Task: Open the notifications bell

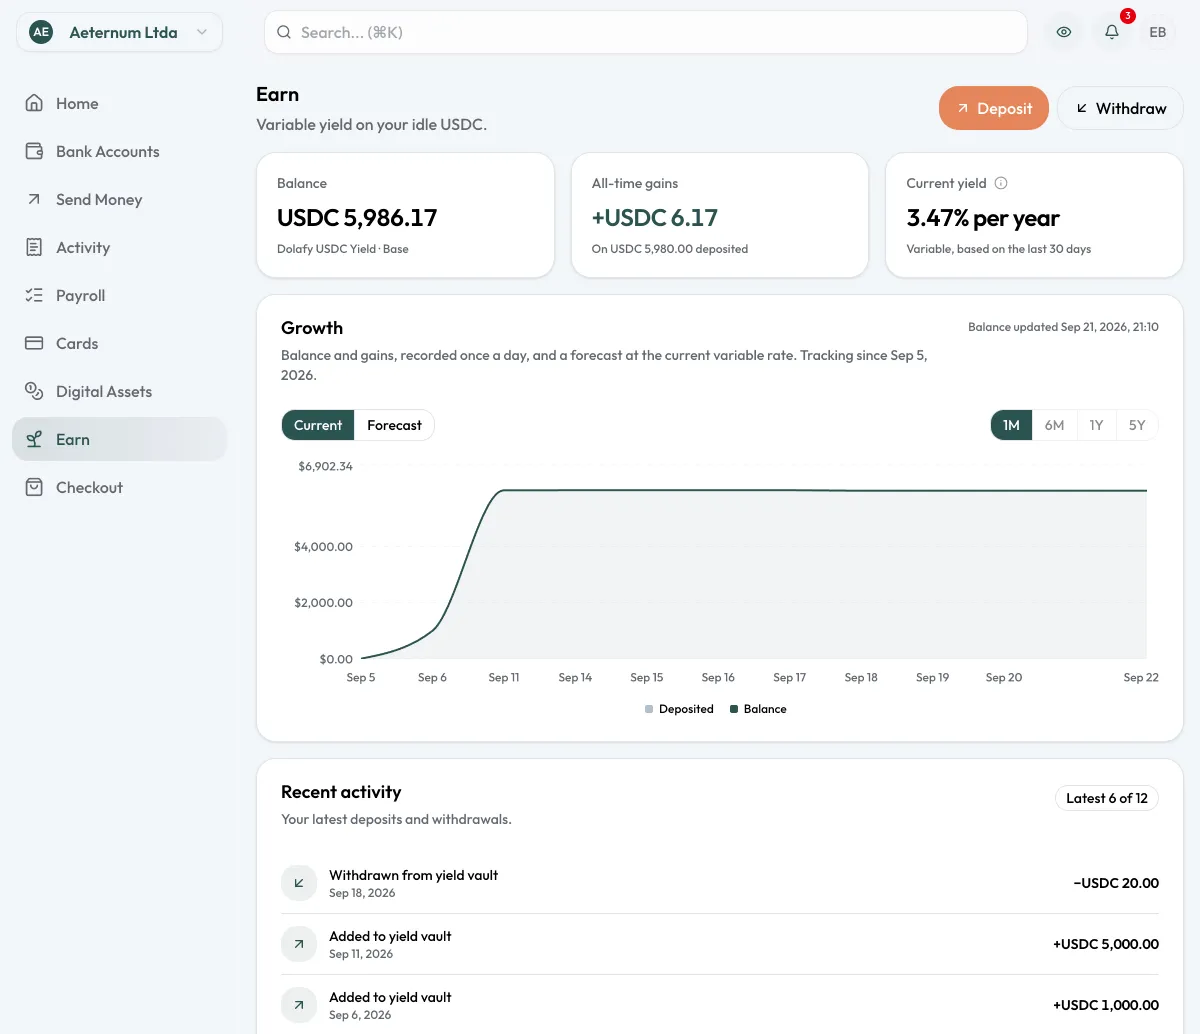Action: pos(1111,32)
